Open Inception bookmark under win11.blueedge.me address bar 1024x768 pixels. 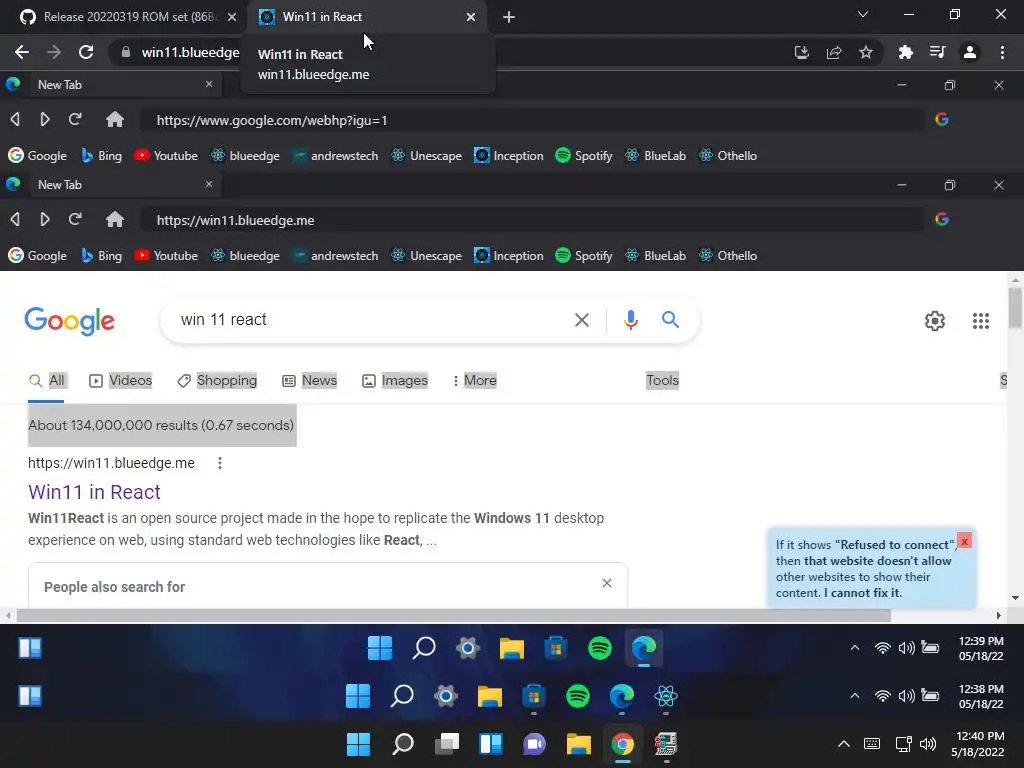click(x=509, y=255)
